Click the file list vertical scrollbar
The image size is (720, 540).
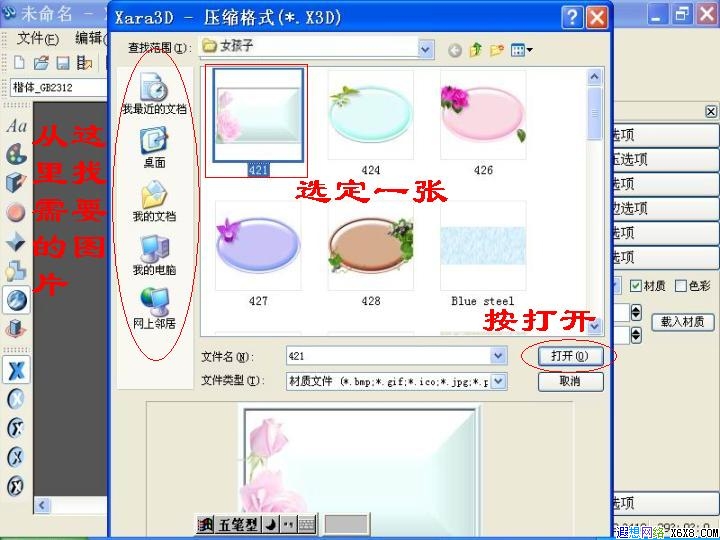(x=595, y=202)
